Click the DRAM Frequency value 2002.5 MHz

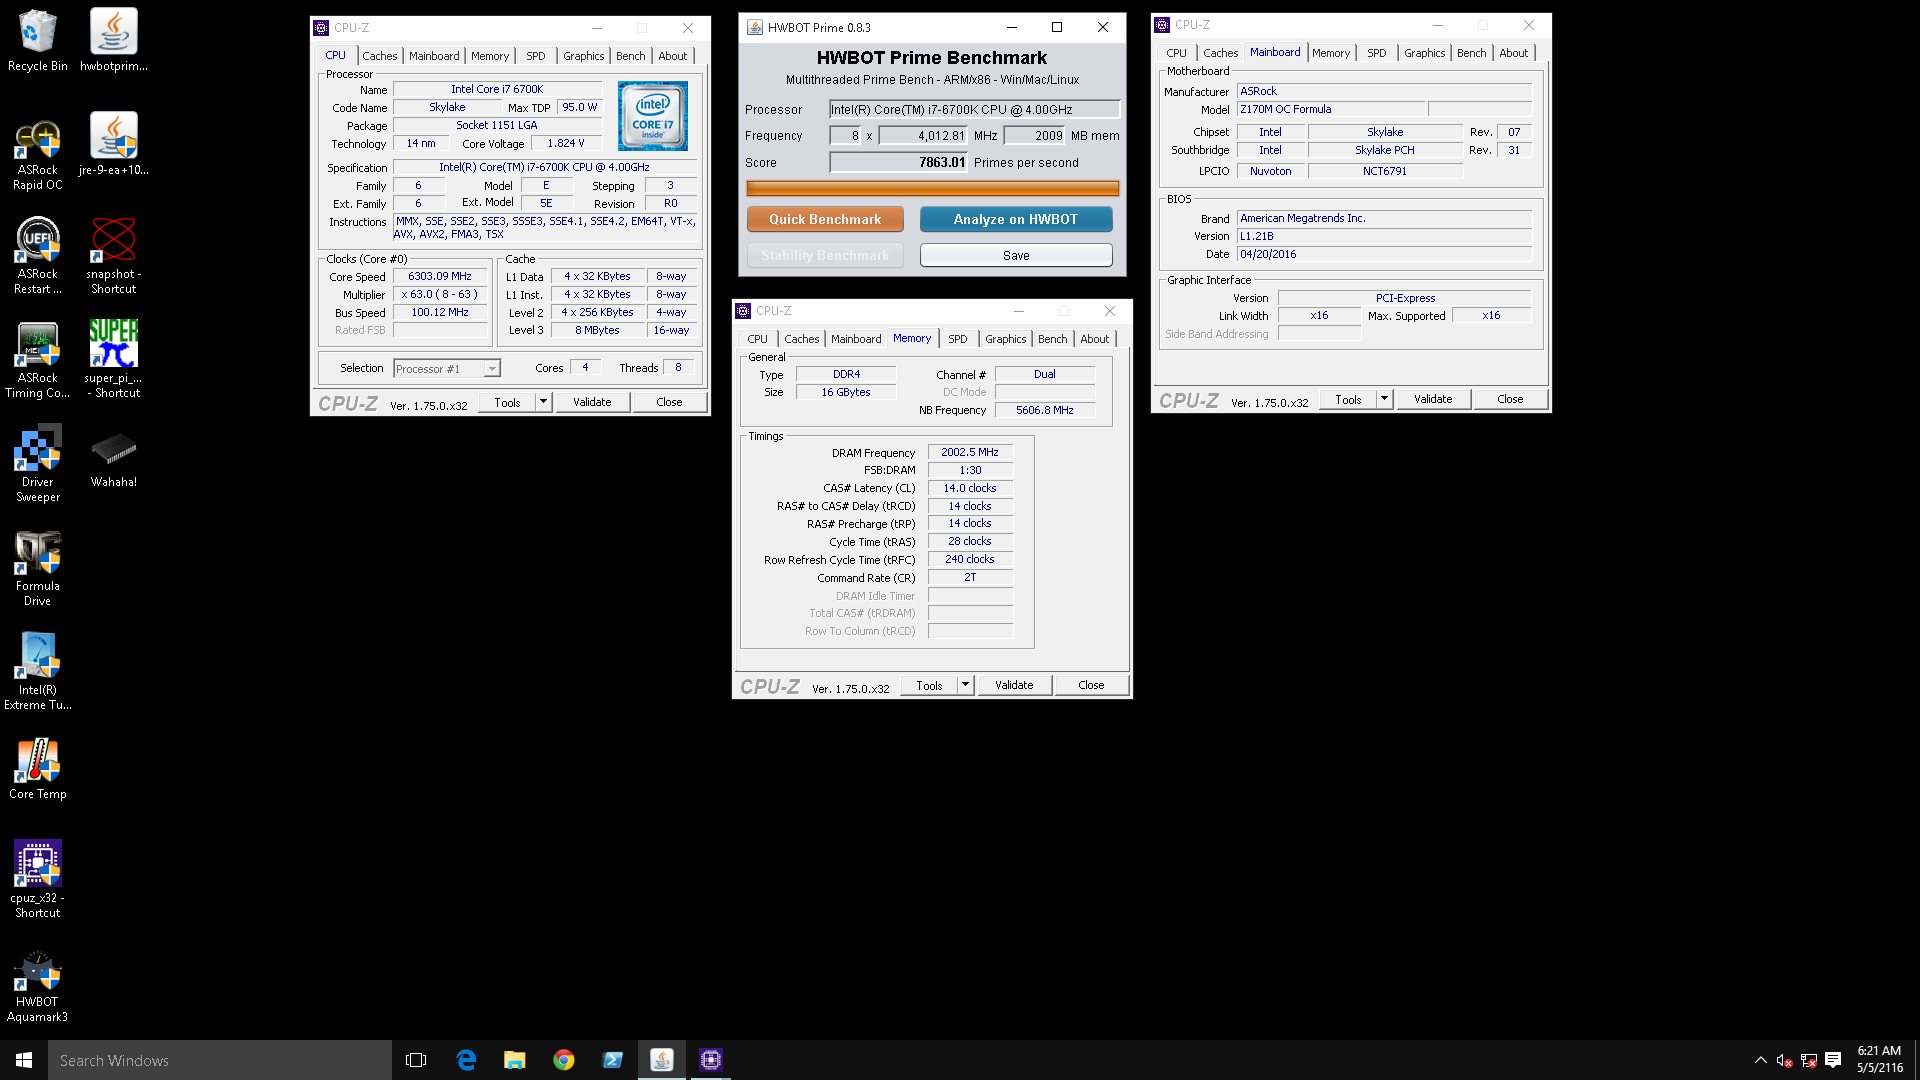pyautogui.click(x=970, y=452)
